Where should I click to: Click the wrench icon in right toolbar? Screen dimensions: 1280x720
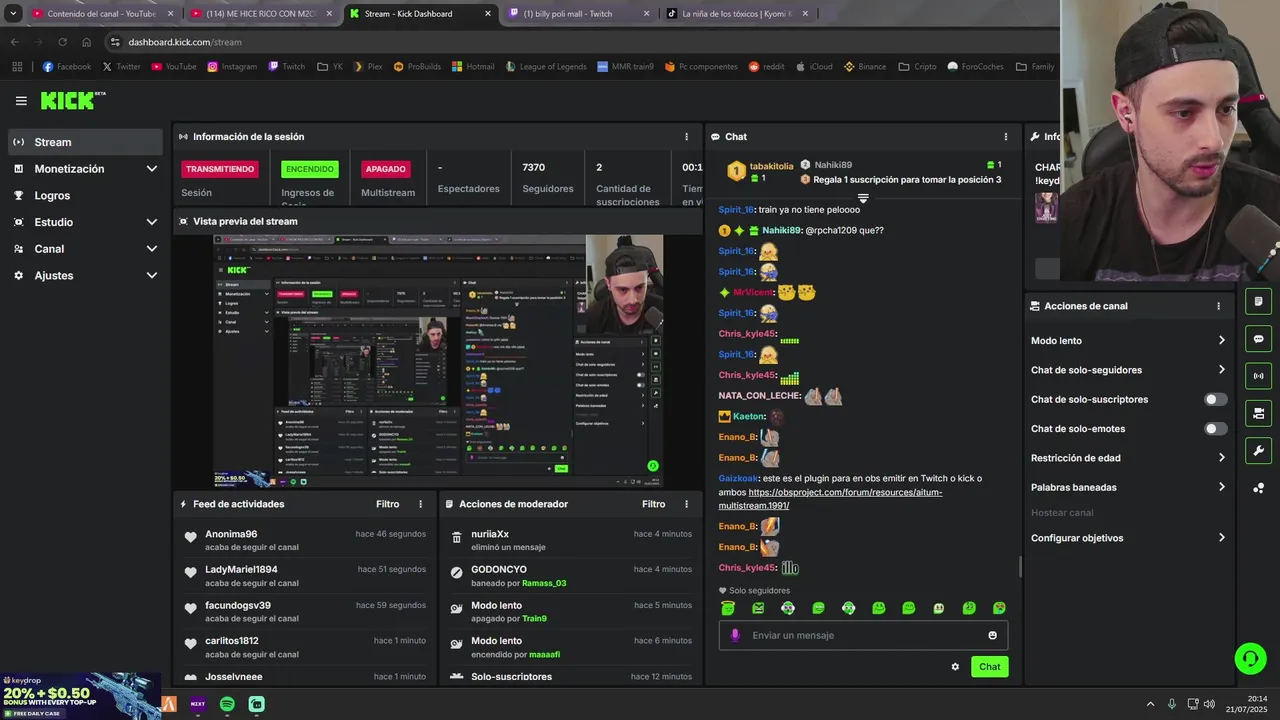(1258, 450)
